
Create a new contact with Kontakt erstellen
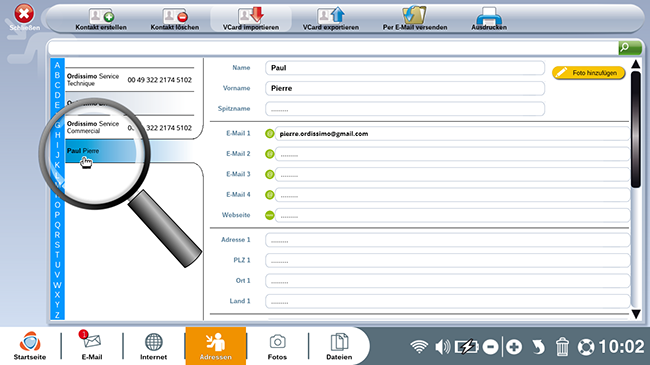click(x=101, y=19)
